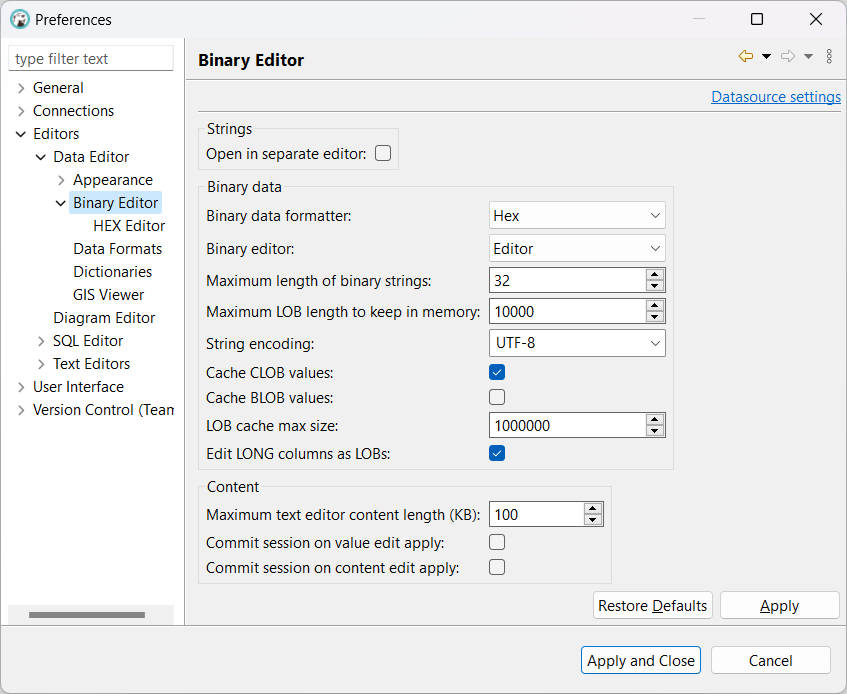Image resolution: width=847 pixels, height=694 pixels.
Task: Enable Cache BLOB values checkbox
Action: coord(497,397)
